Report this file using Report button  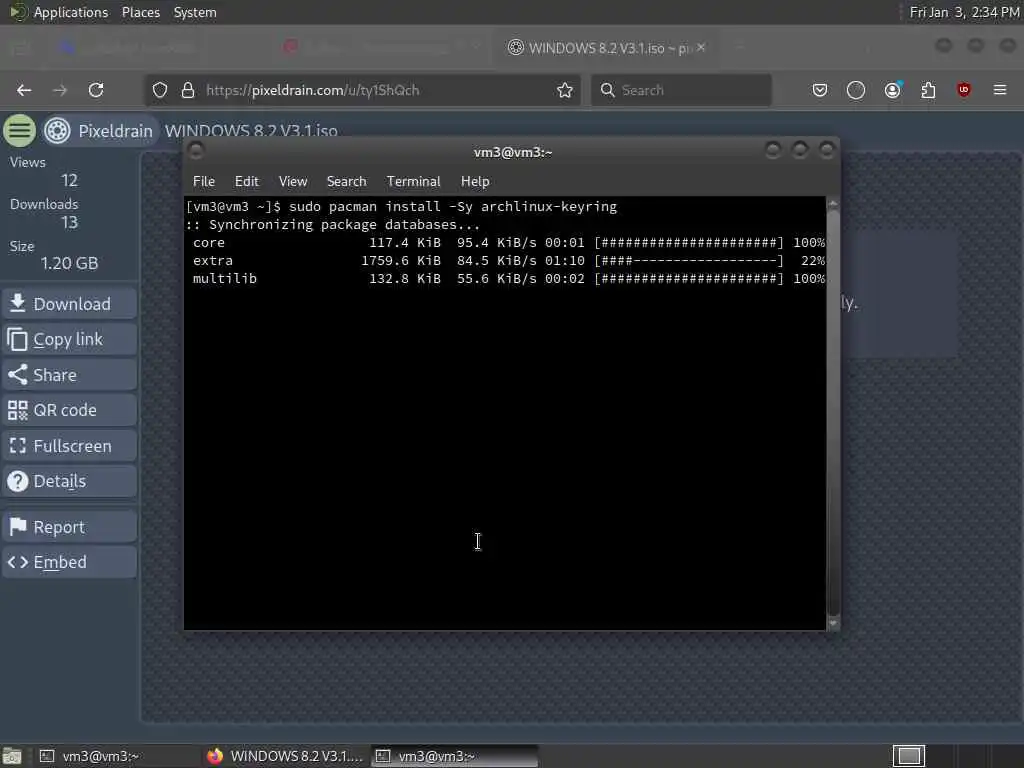[69, 527]
